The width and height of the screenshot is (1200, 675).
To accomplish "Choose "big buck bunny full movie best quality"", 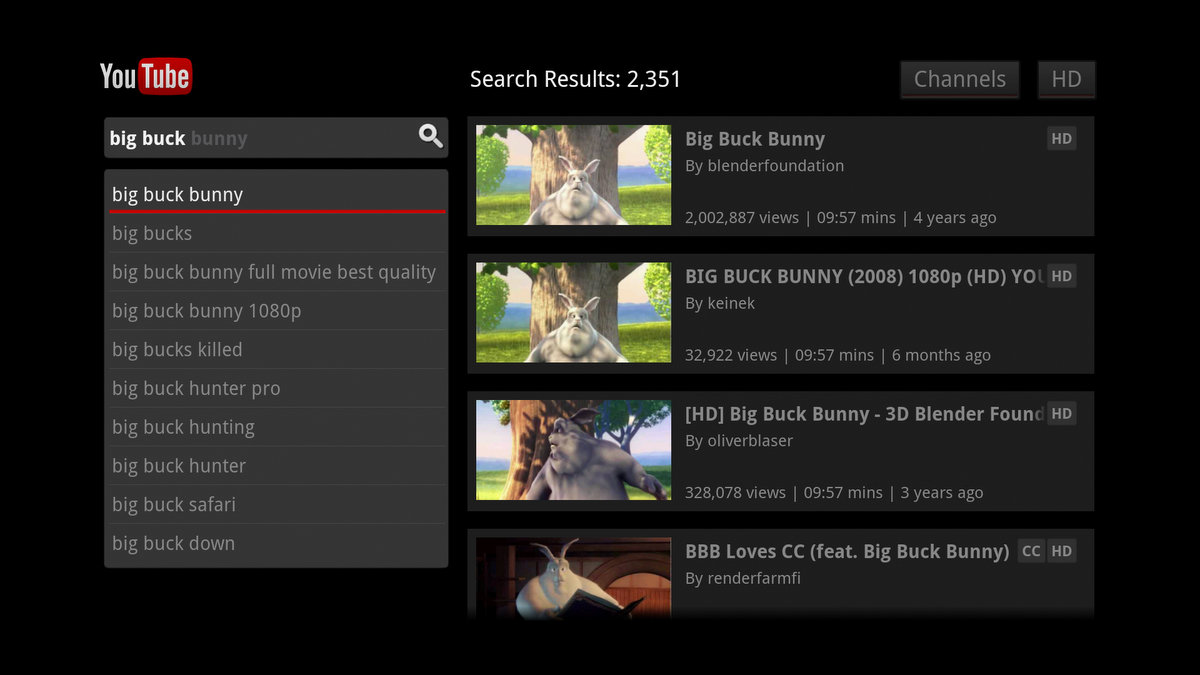I will 276,272.
